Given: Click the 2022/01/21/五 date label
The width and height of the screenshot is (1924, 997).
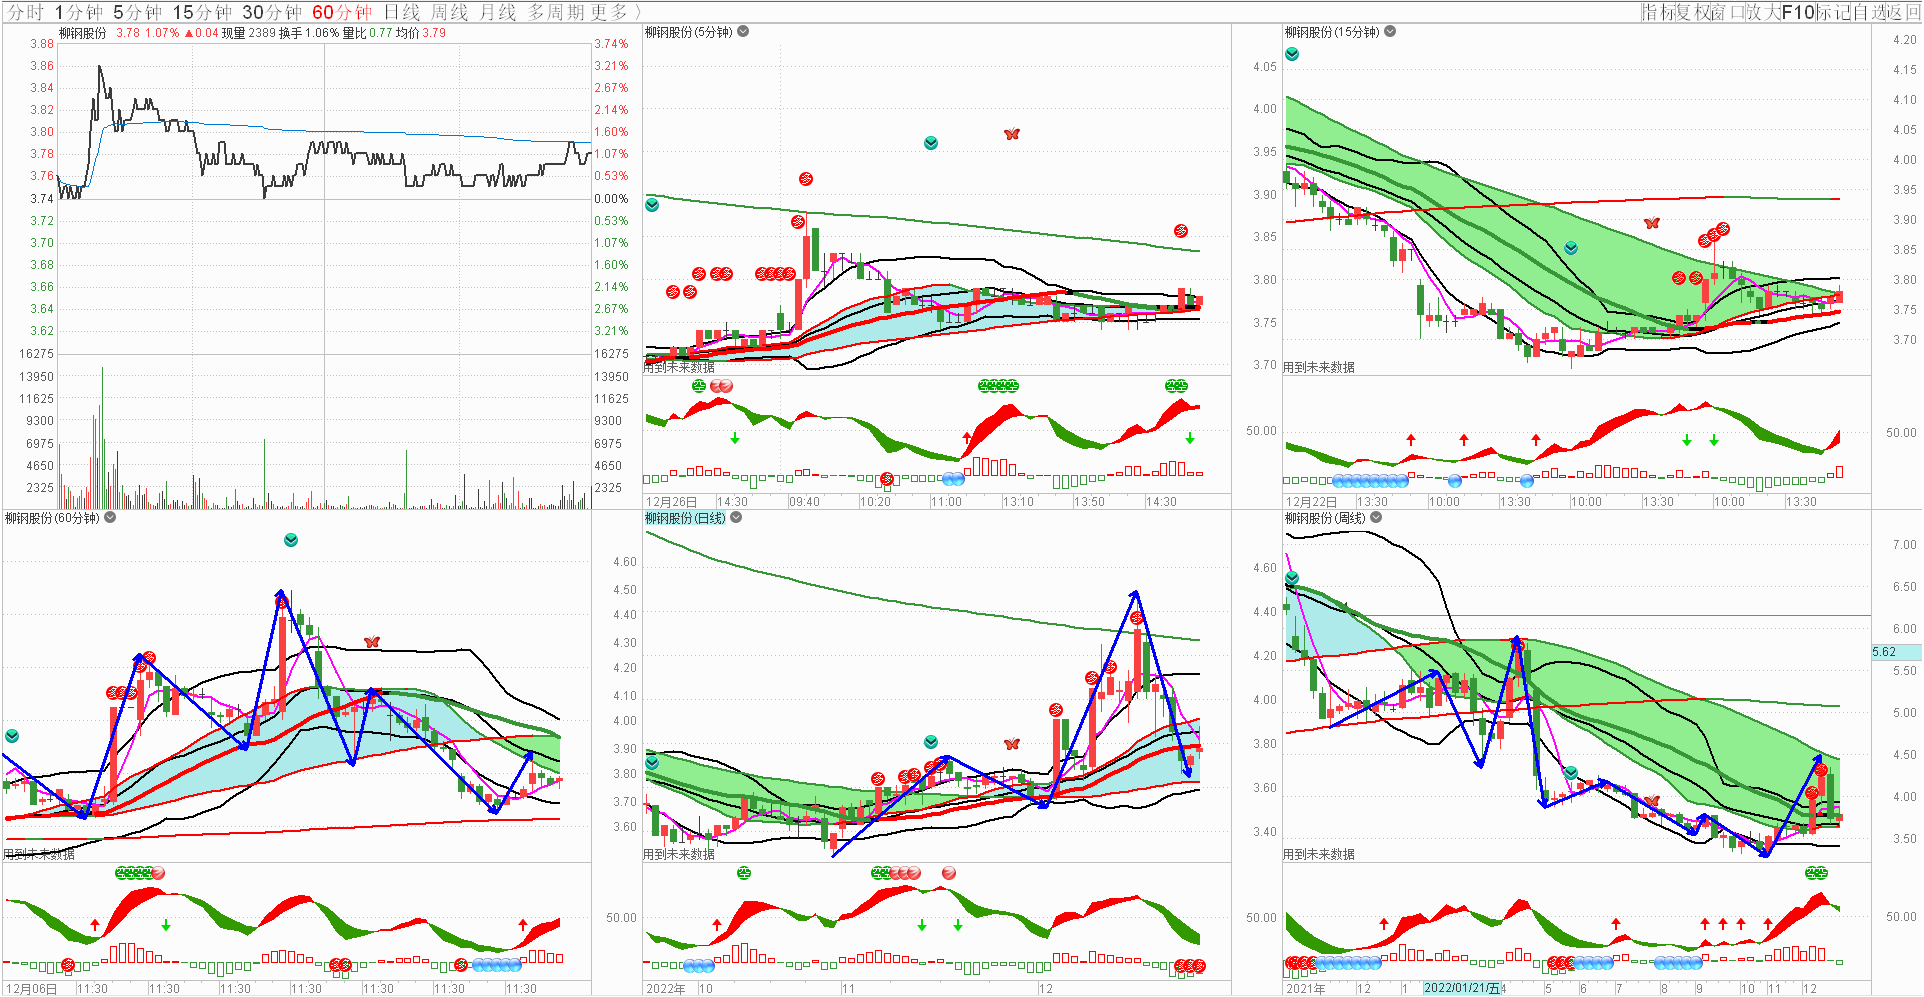Looking at the screenshot, I should [x=1462, y=988].
